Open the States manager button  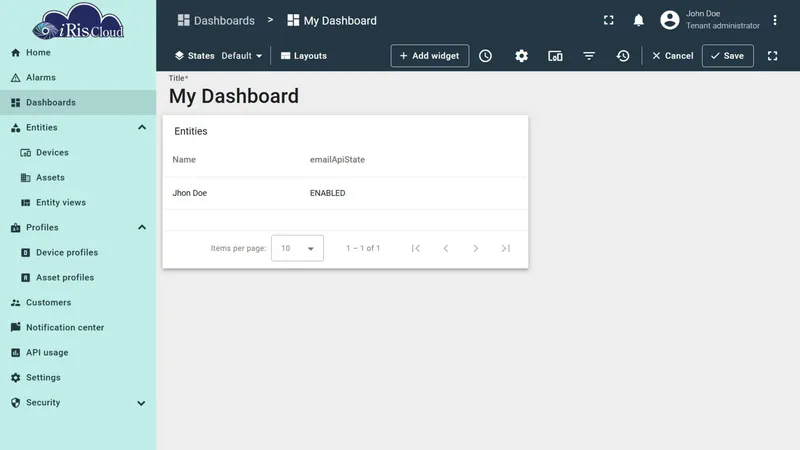click(194, 56)
